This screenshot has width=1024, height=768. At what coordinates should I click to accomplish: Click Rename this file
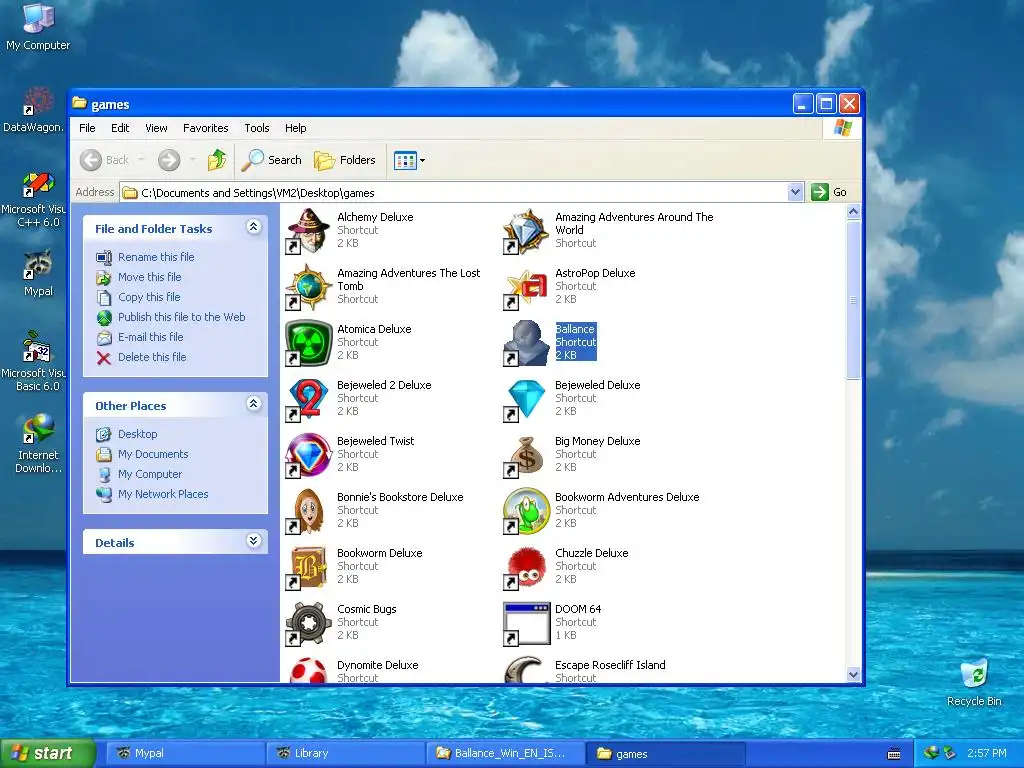point(156,257)
